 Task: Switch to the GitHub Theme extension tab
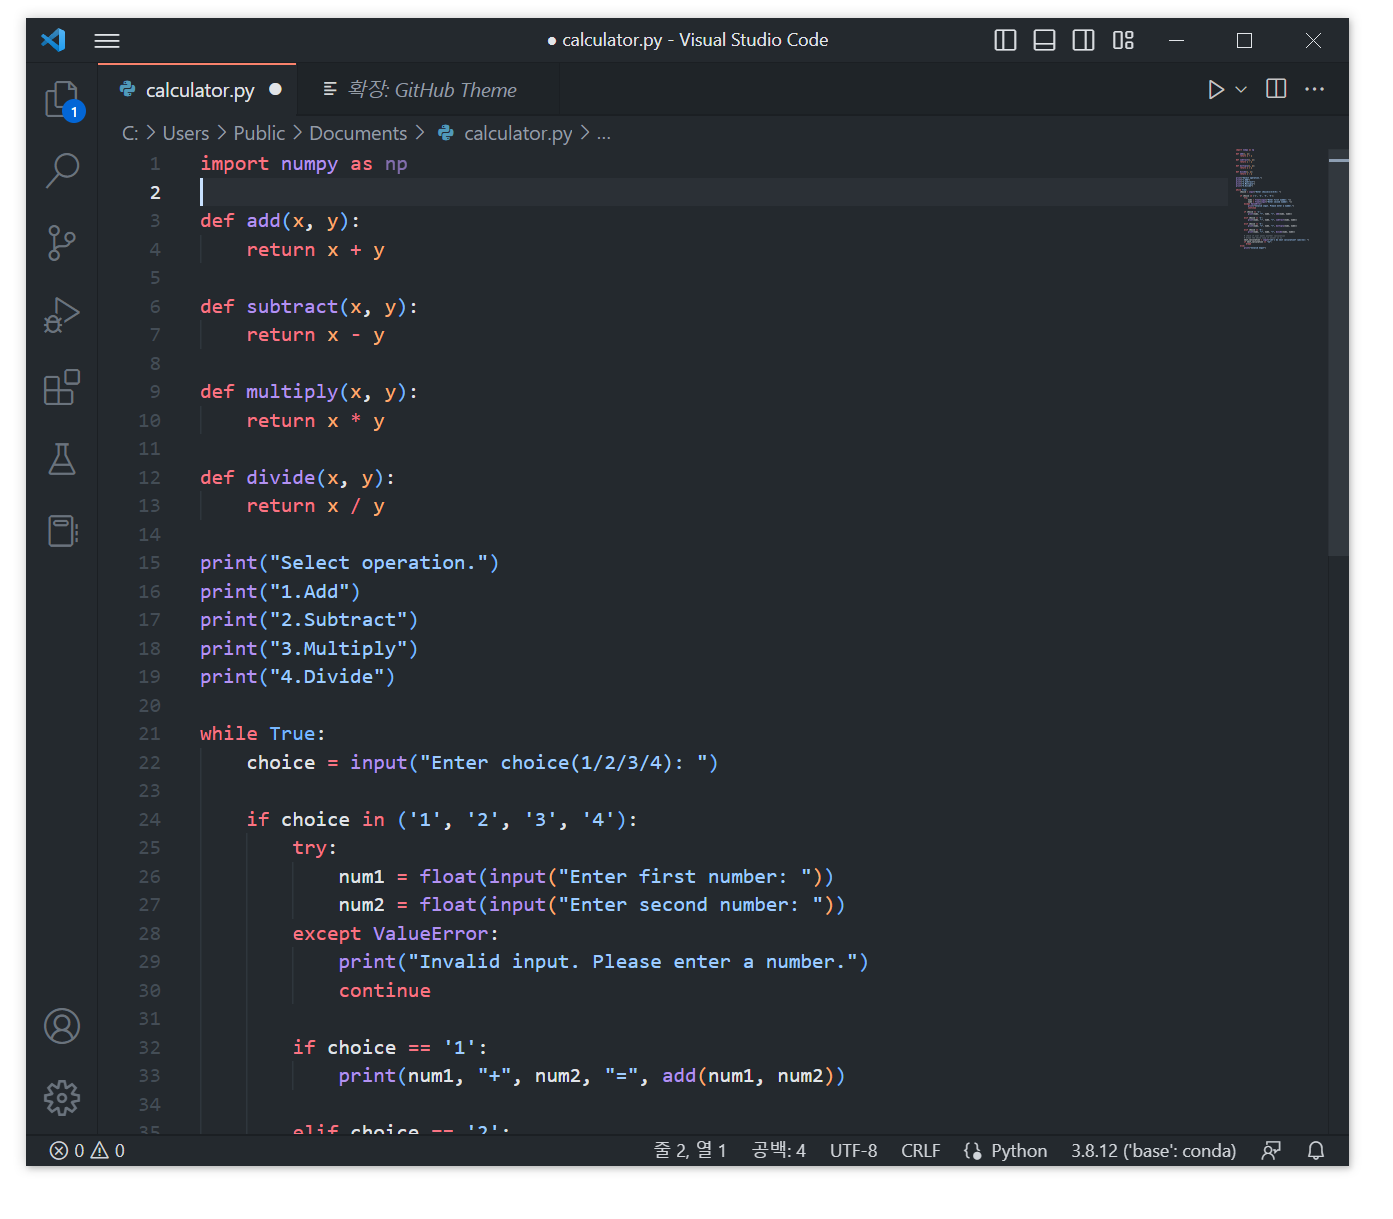click(430, 90)
